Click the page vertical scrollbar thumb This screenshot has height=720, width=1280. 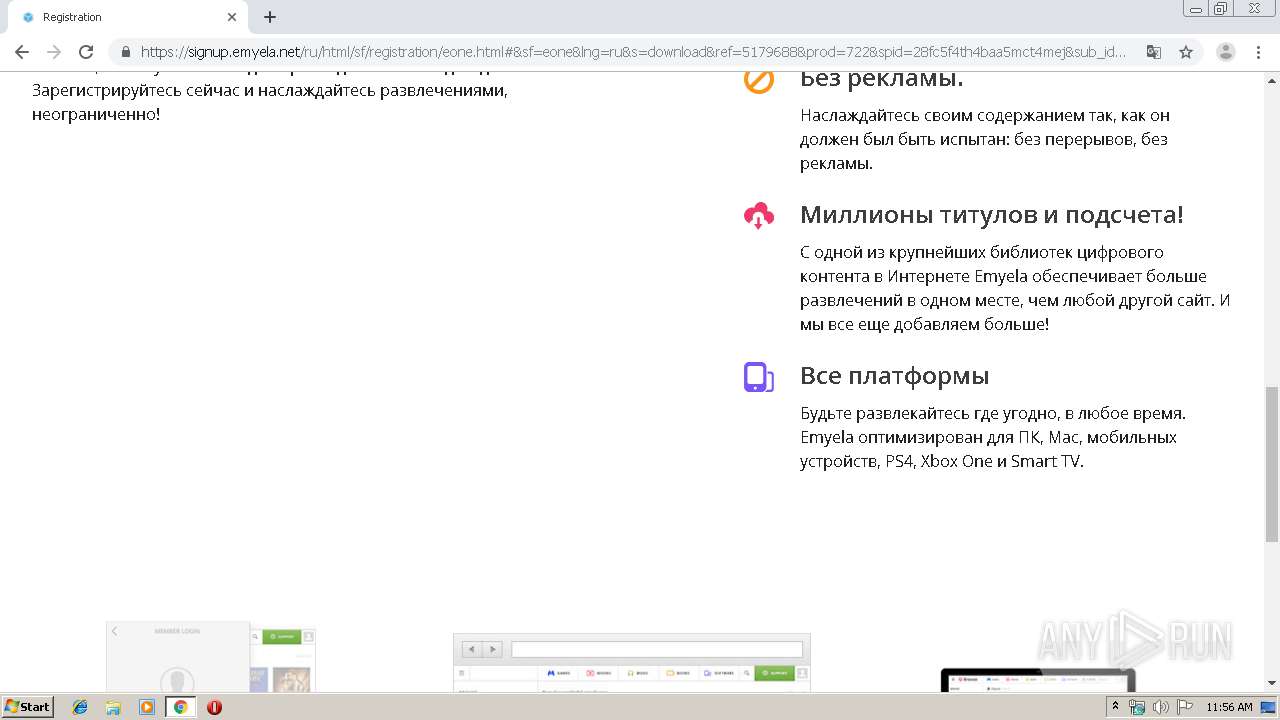(1271, 464)
